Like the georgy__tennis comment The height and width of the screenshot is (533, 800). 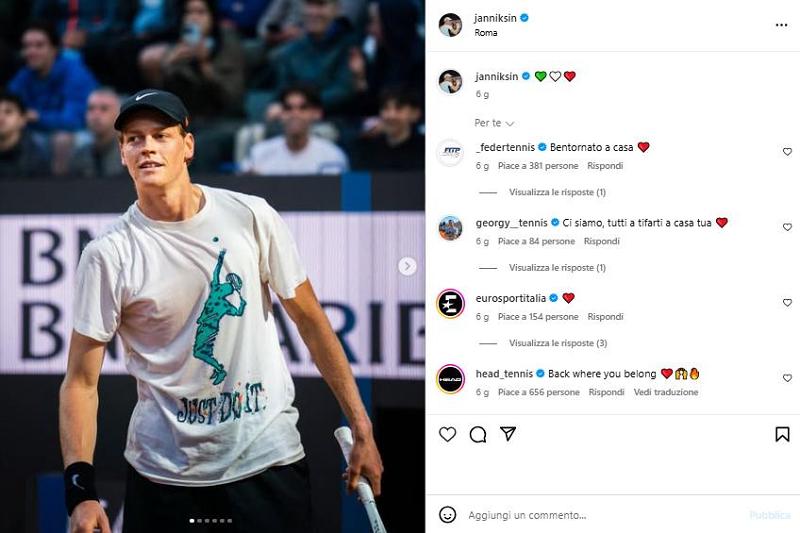click(787, 228)
